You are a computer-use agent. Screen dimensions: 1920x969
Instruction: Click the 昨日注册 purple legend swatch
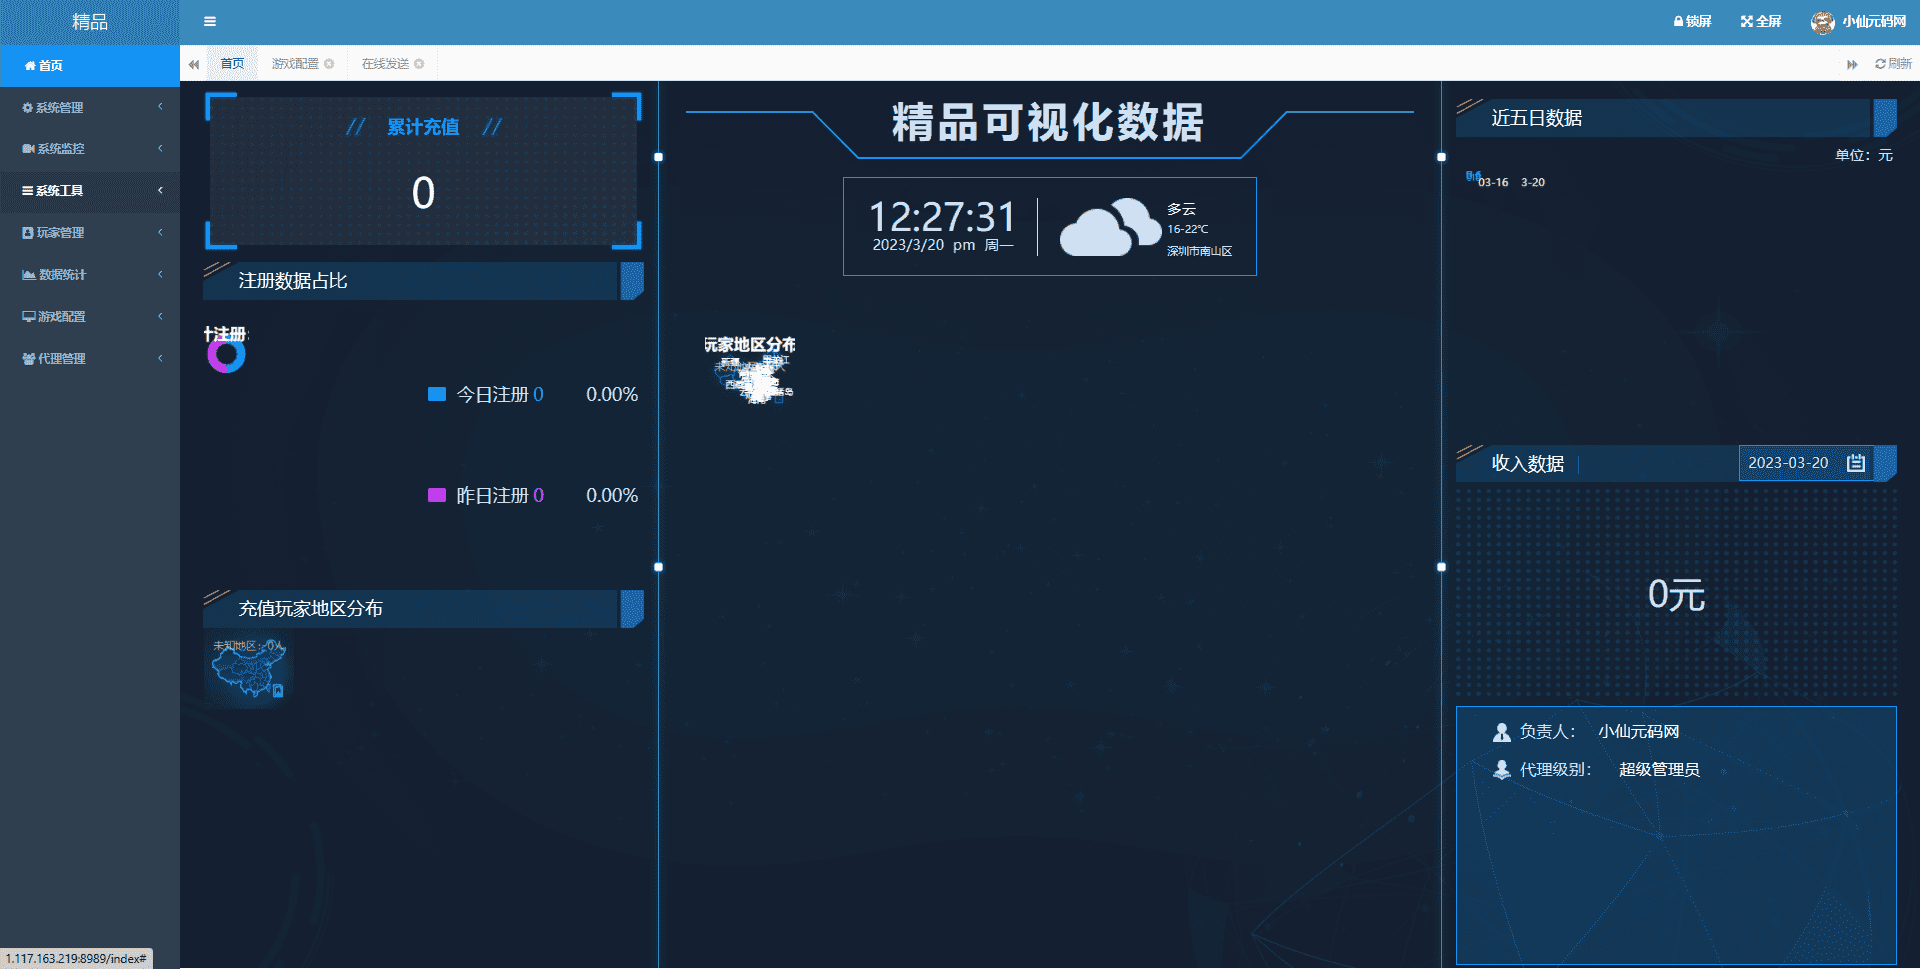pyautogui.click(x=437, y=495)
